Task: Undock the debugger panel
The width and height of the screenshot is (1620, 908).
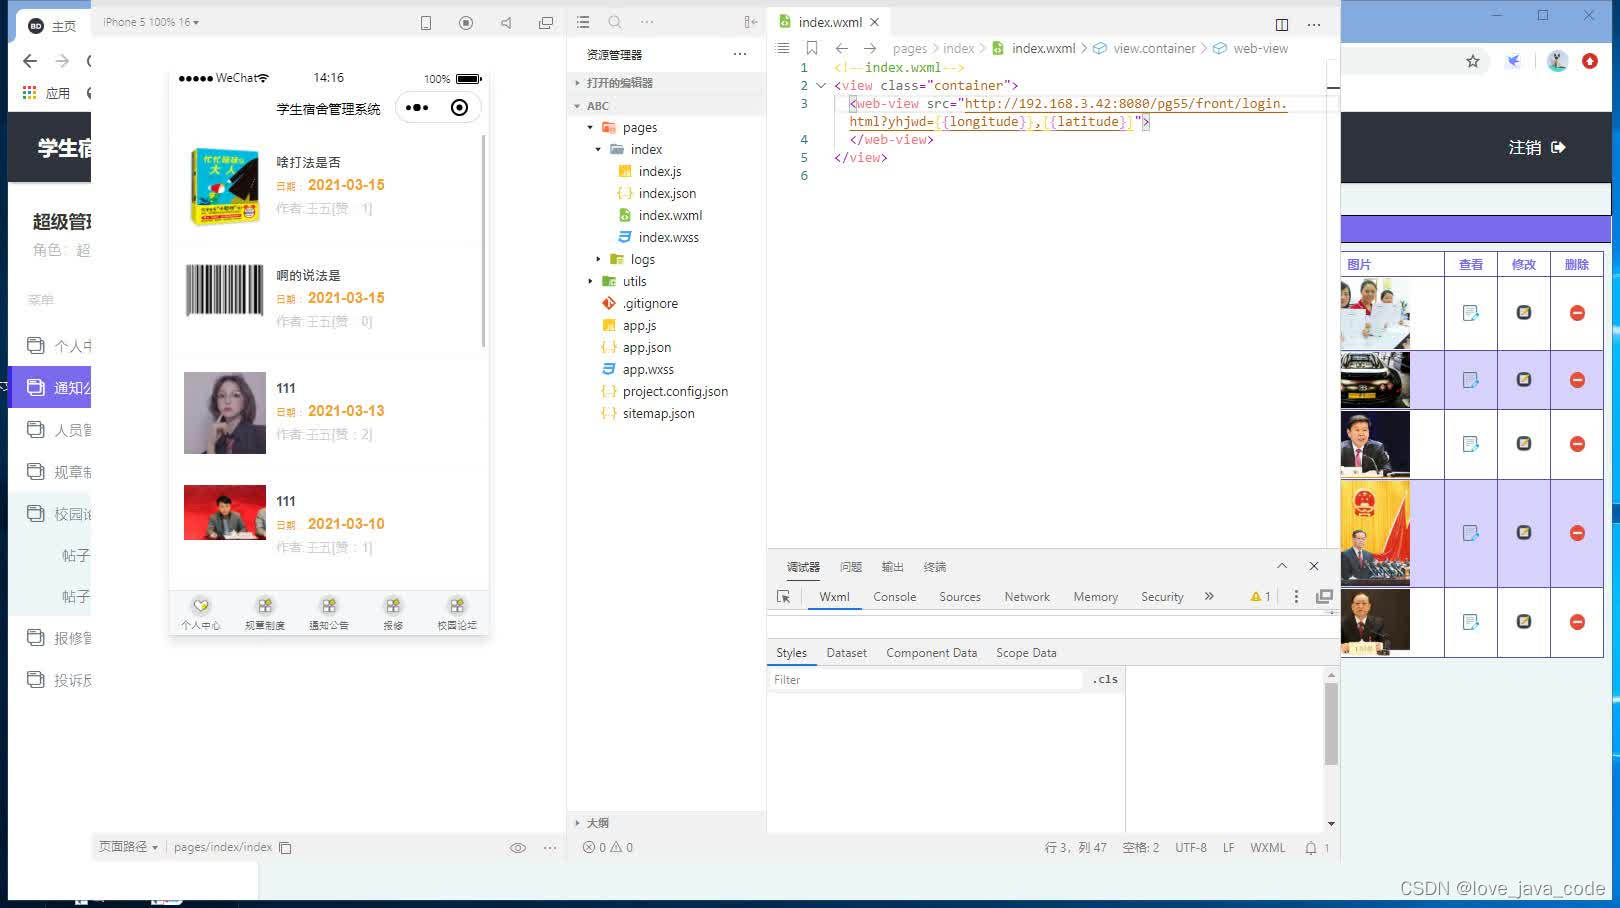Action: [1324, 597]
